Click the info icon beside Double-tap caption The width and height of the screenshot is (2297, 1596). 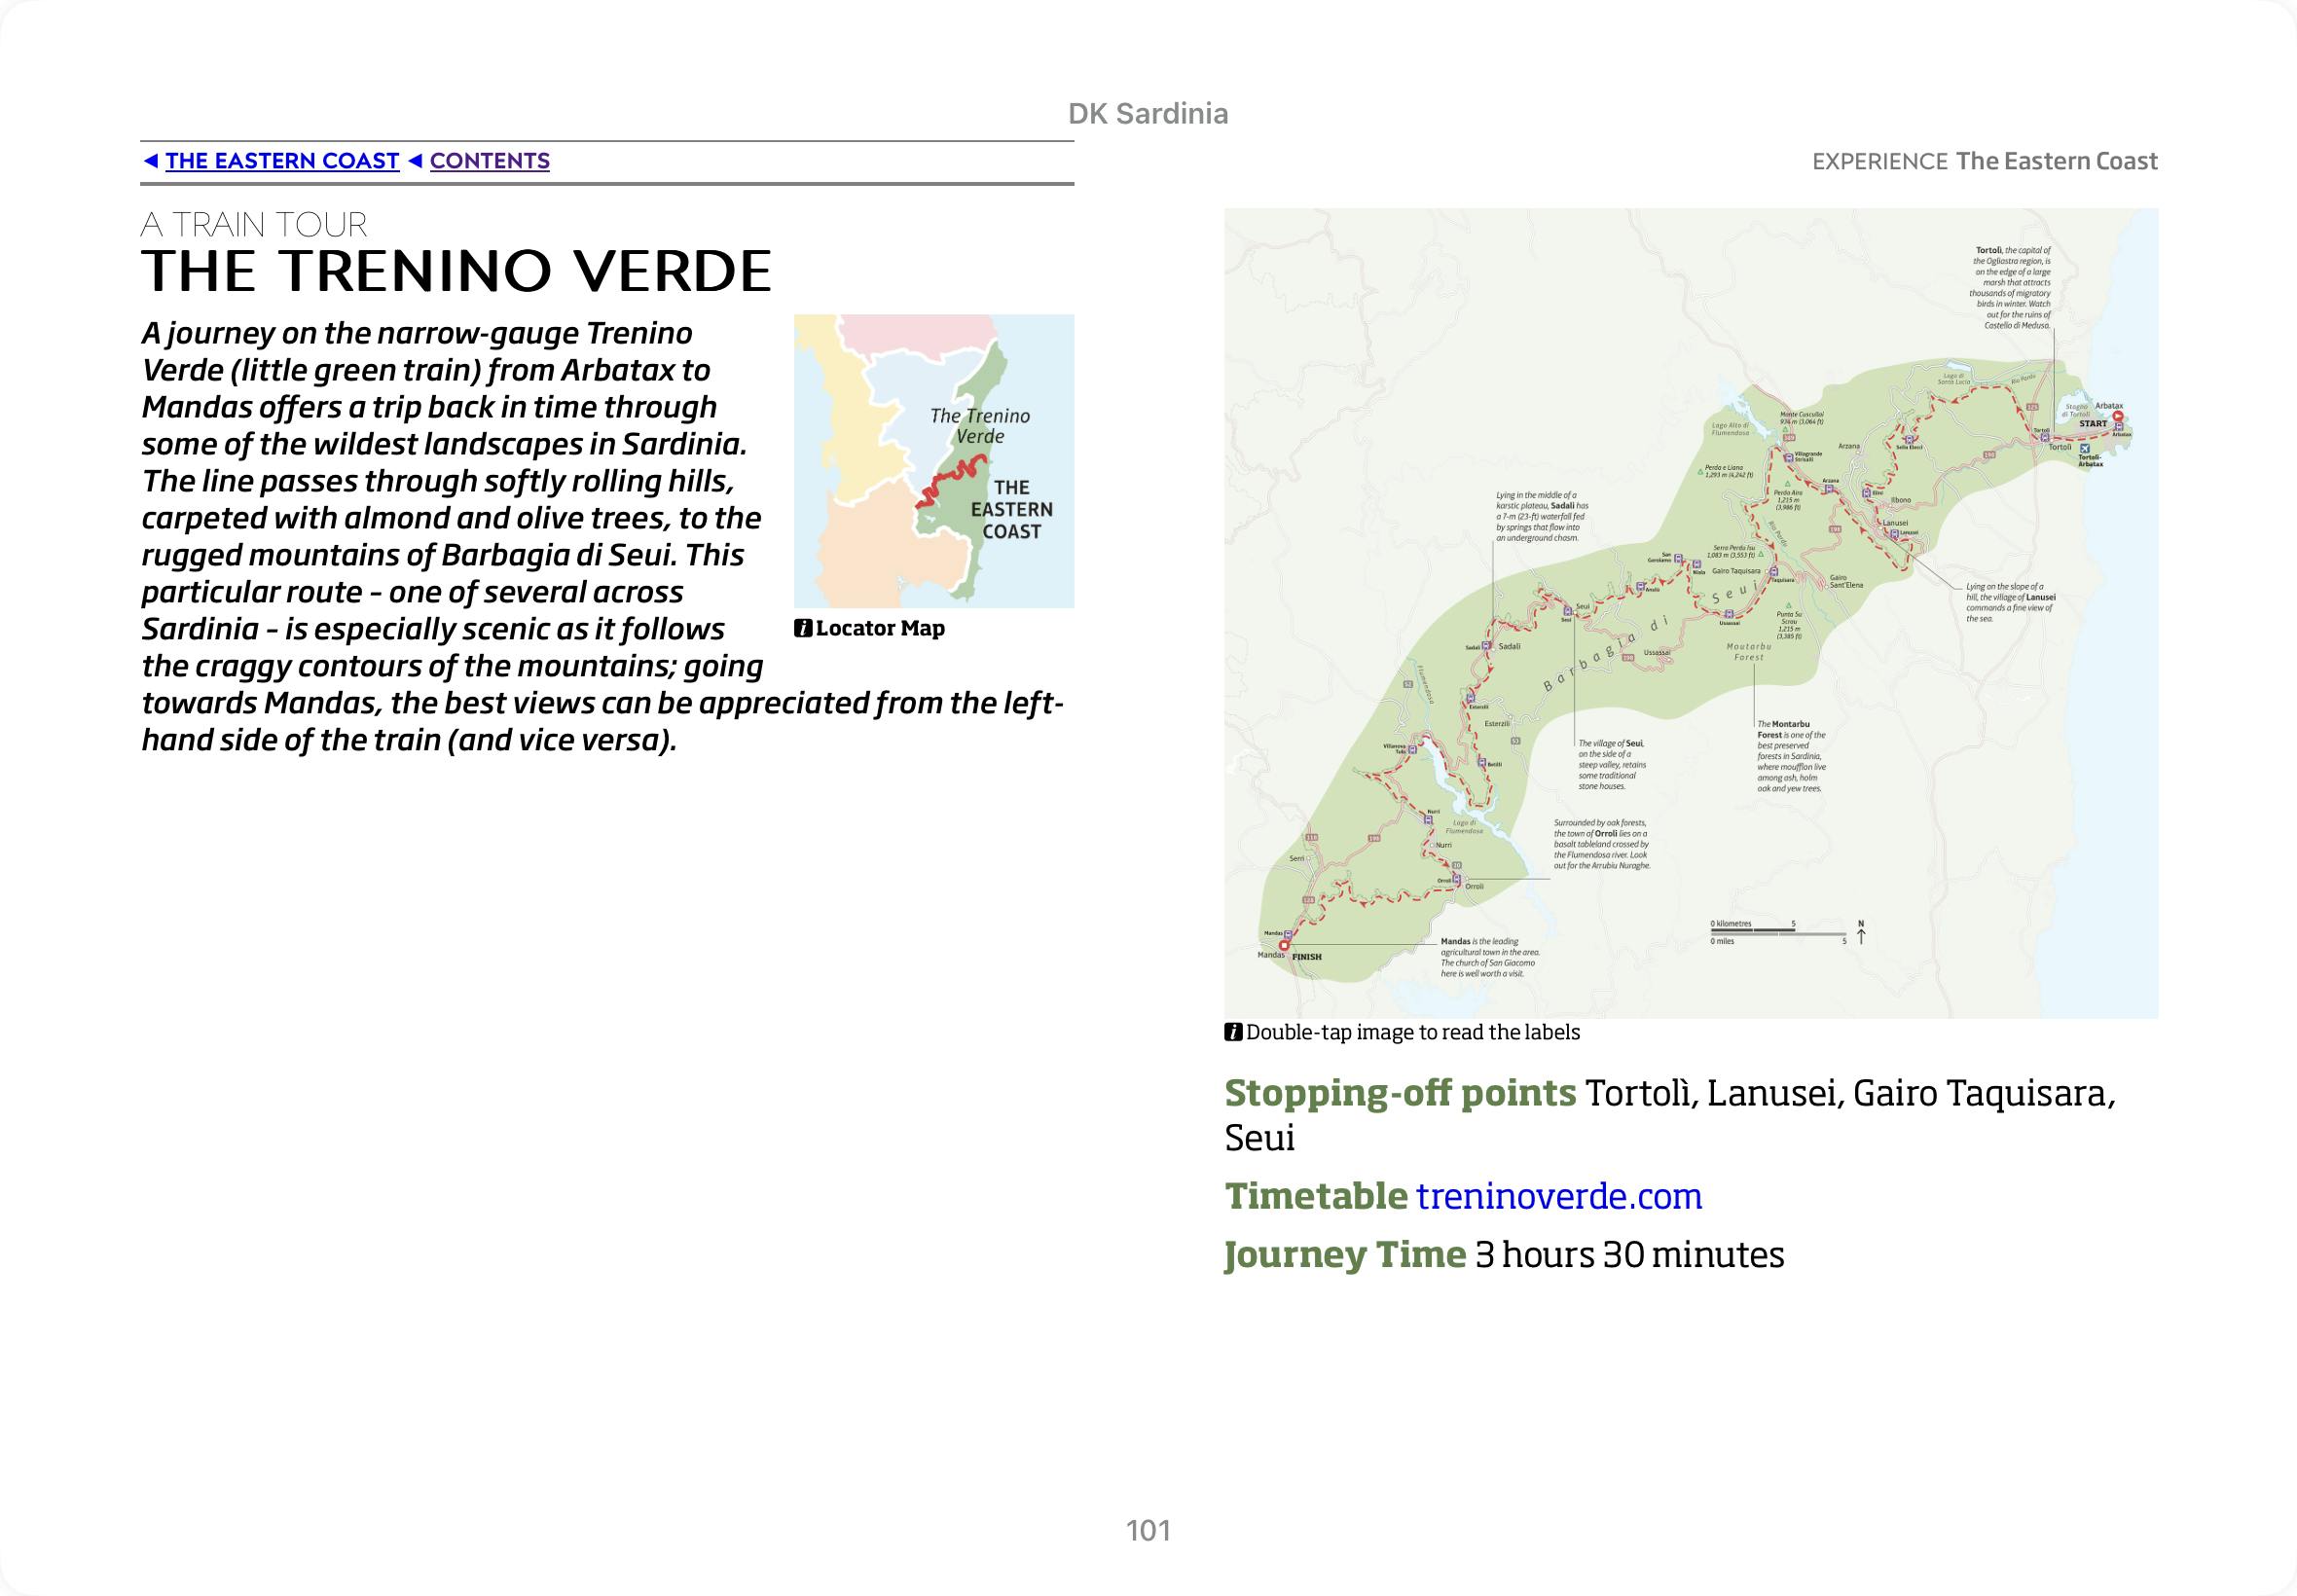1233,1032
